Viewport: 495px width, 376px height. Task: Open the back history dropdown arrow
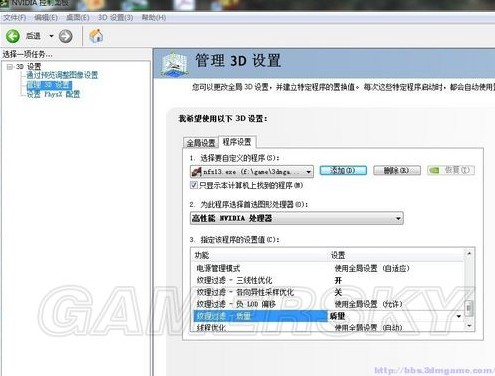51,36
